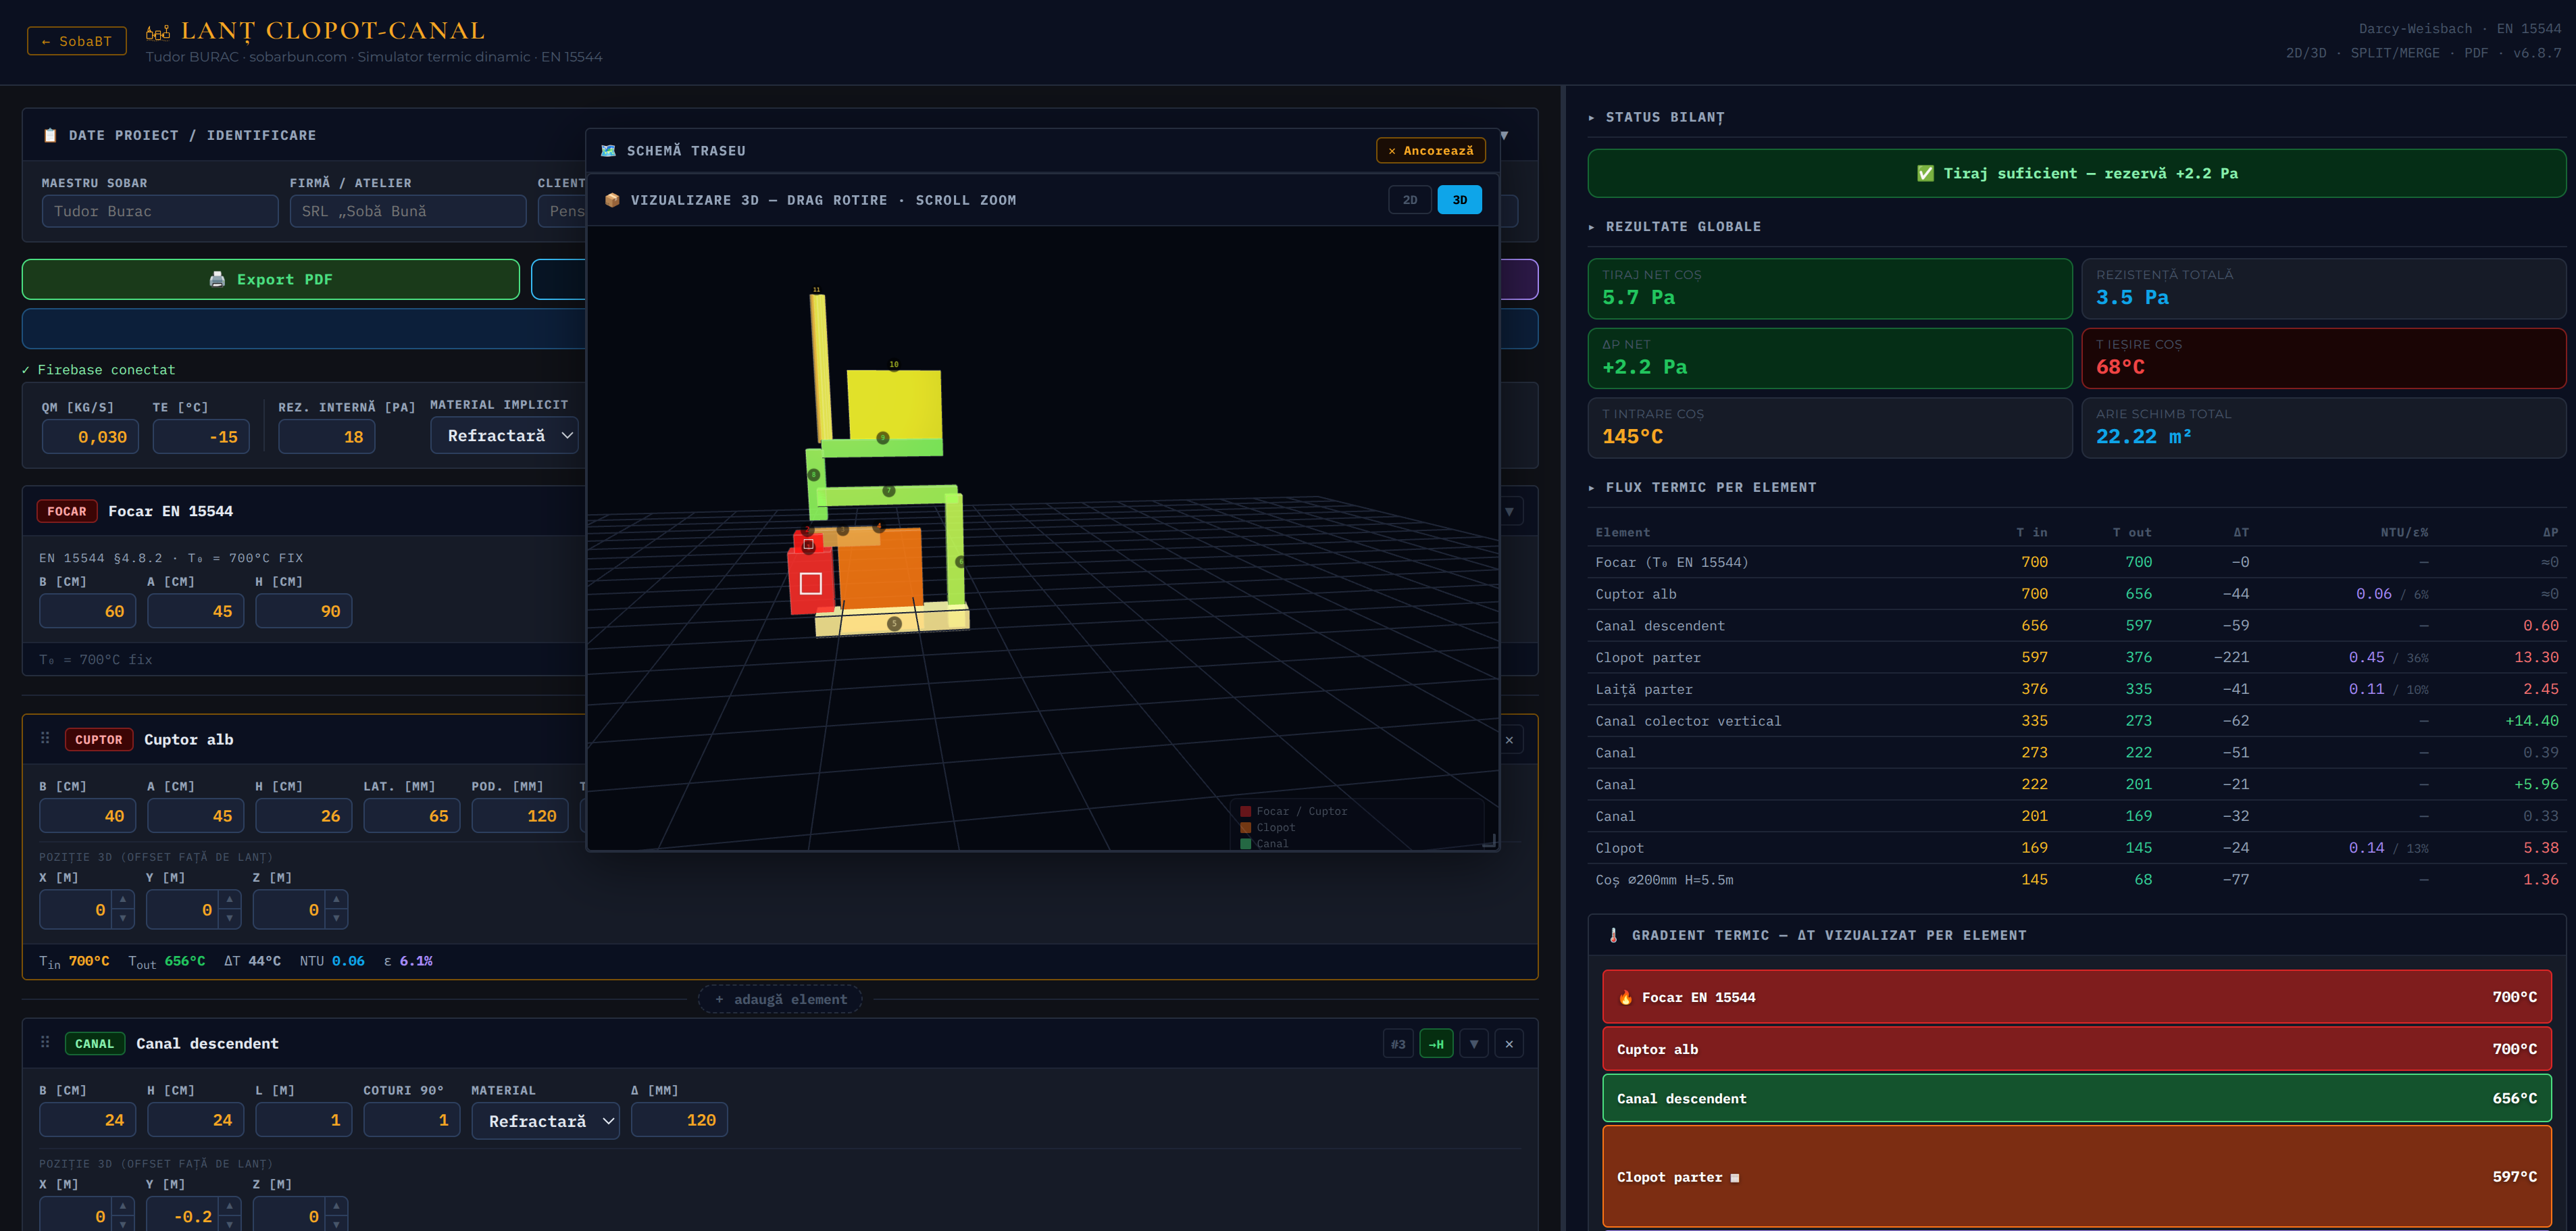Collapse the Focar EN 15544 panel
This screenshot has height=1231, width=2576.
[1509, 511]
